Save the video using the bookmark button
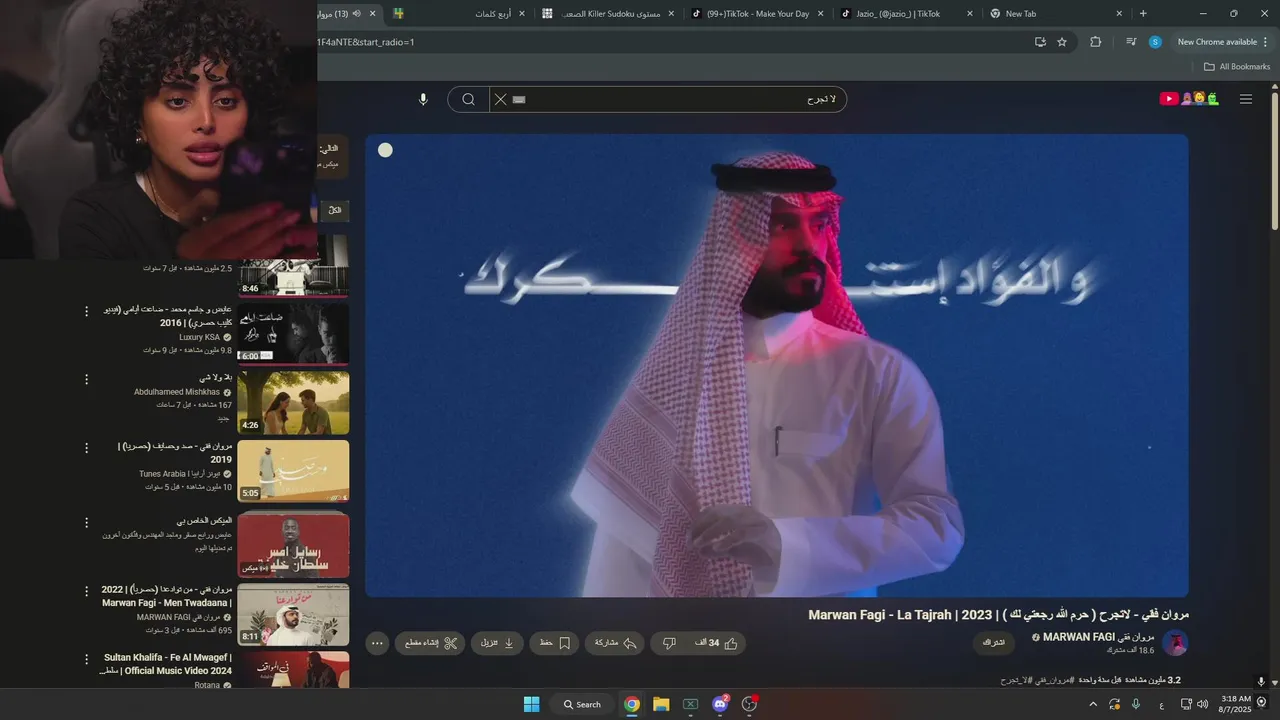 coord(554,643)
